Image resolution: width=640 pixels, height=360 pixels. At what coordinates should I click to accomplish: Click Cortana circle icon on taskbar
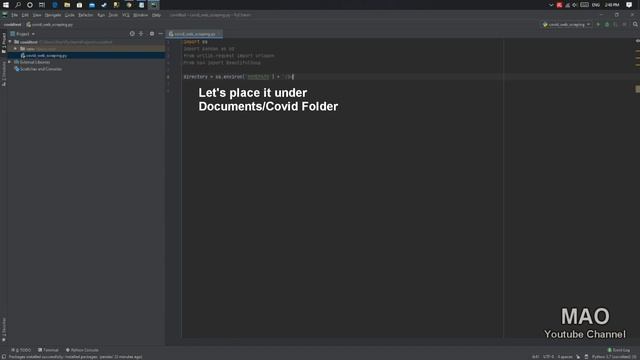tap(30, 5)
